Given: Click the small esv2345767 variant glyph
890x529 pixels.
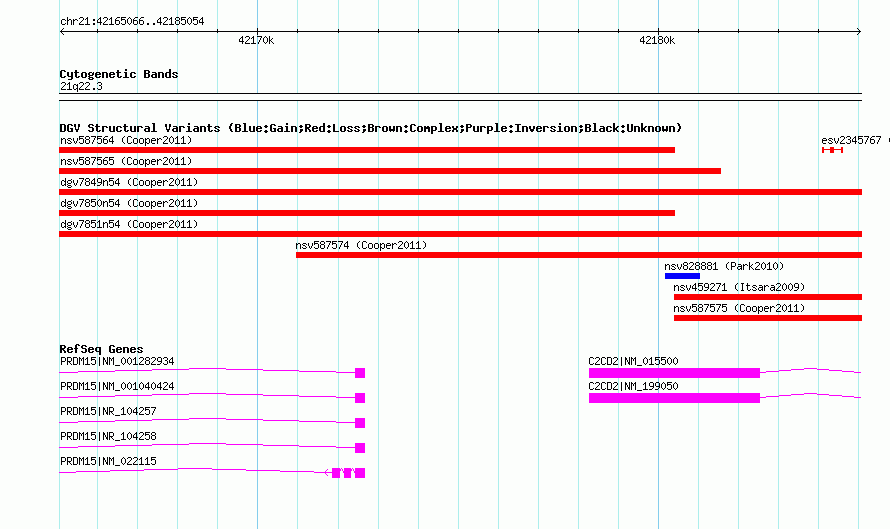Looking at the screenshot, I should [x=832, y=150].
